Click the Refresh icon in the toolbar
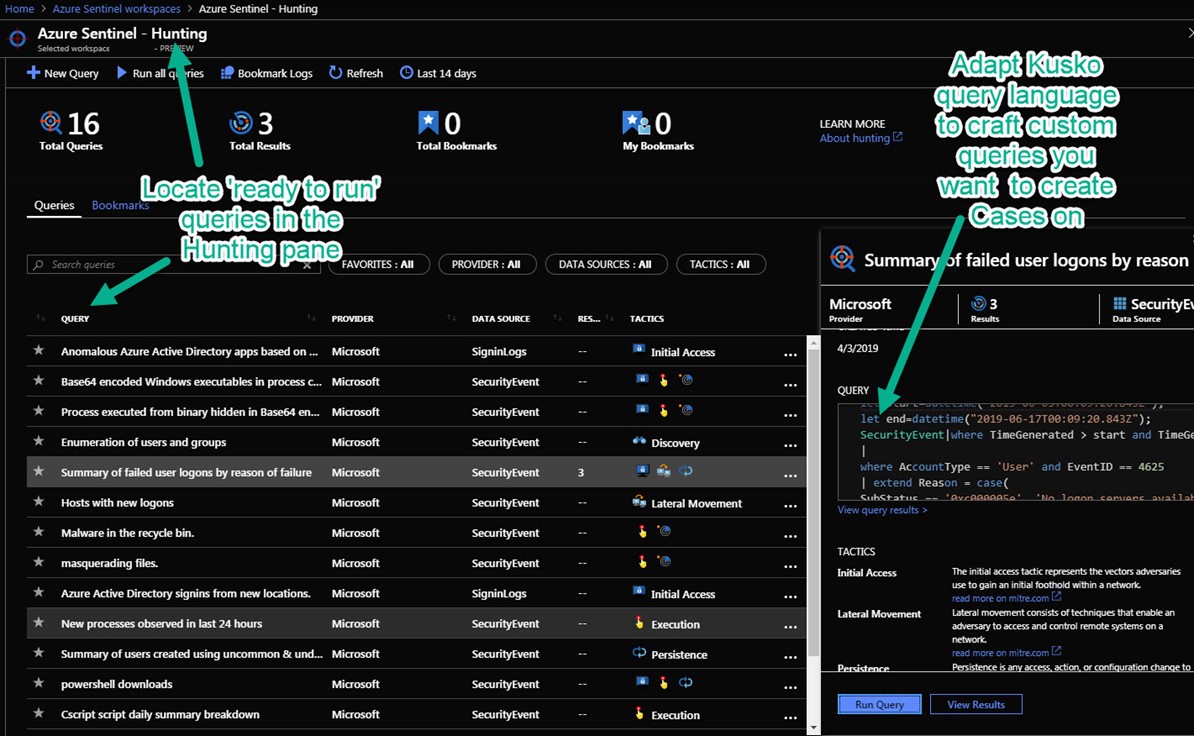 [x=336, y=73]
